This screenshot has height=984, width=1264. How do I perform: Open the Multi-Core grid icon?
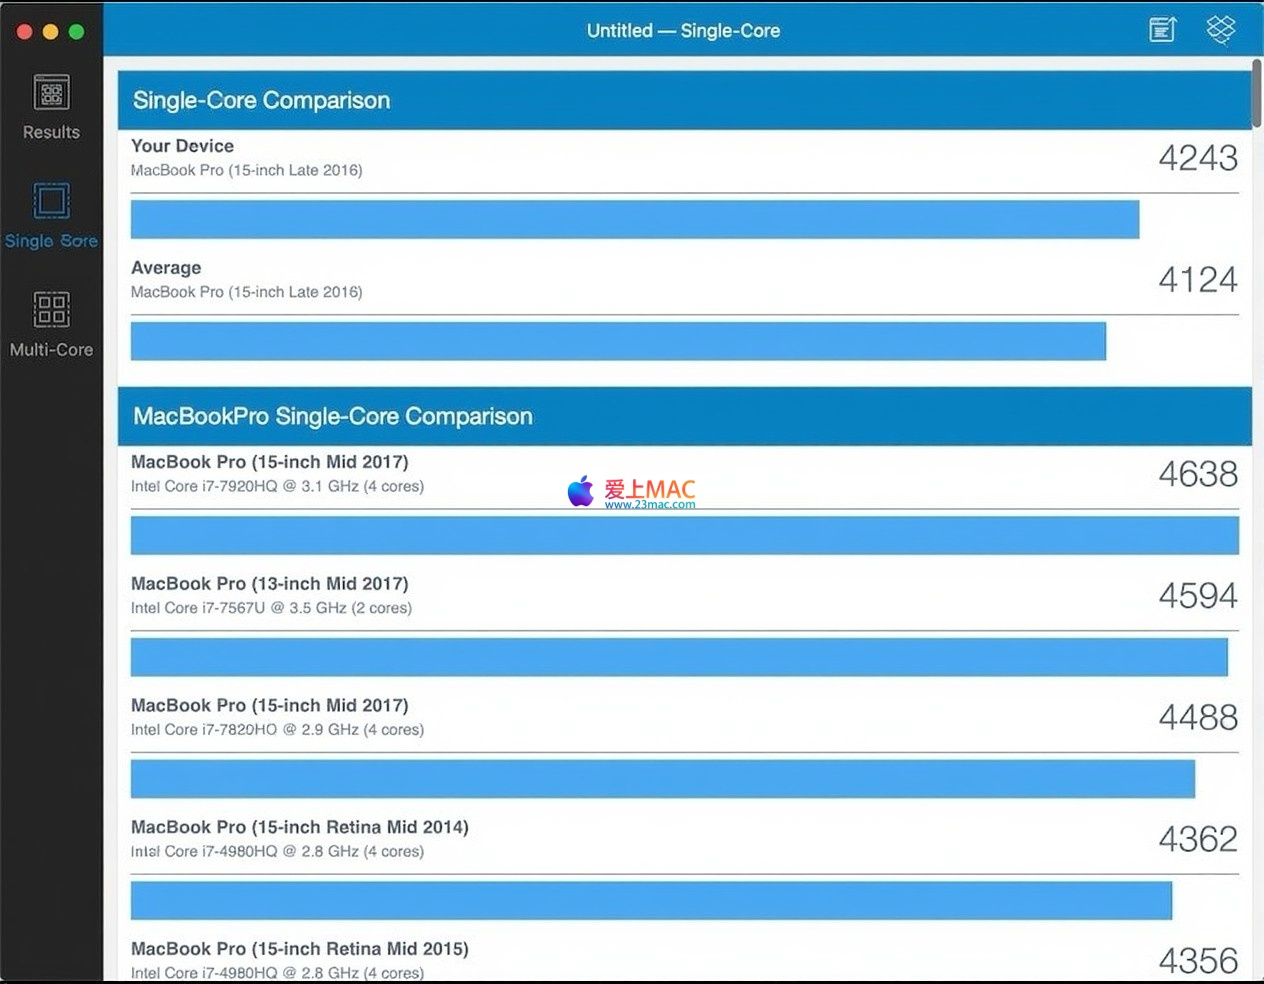(51, 309)
